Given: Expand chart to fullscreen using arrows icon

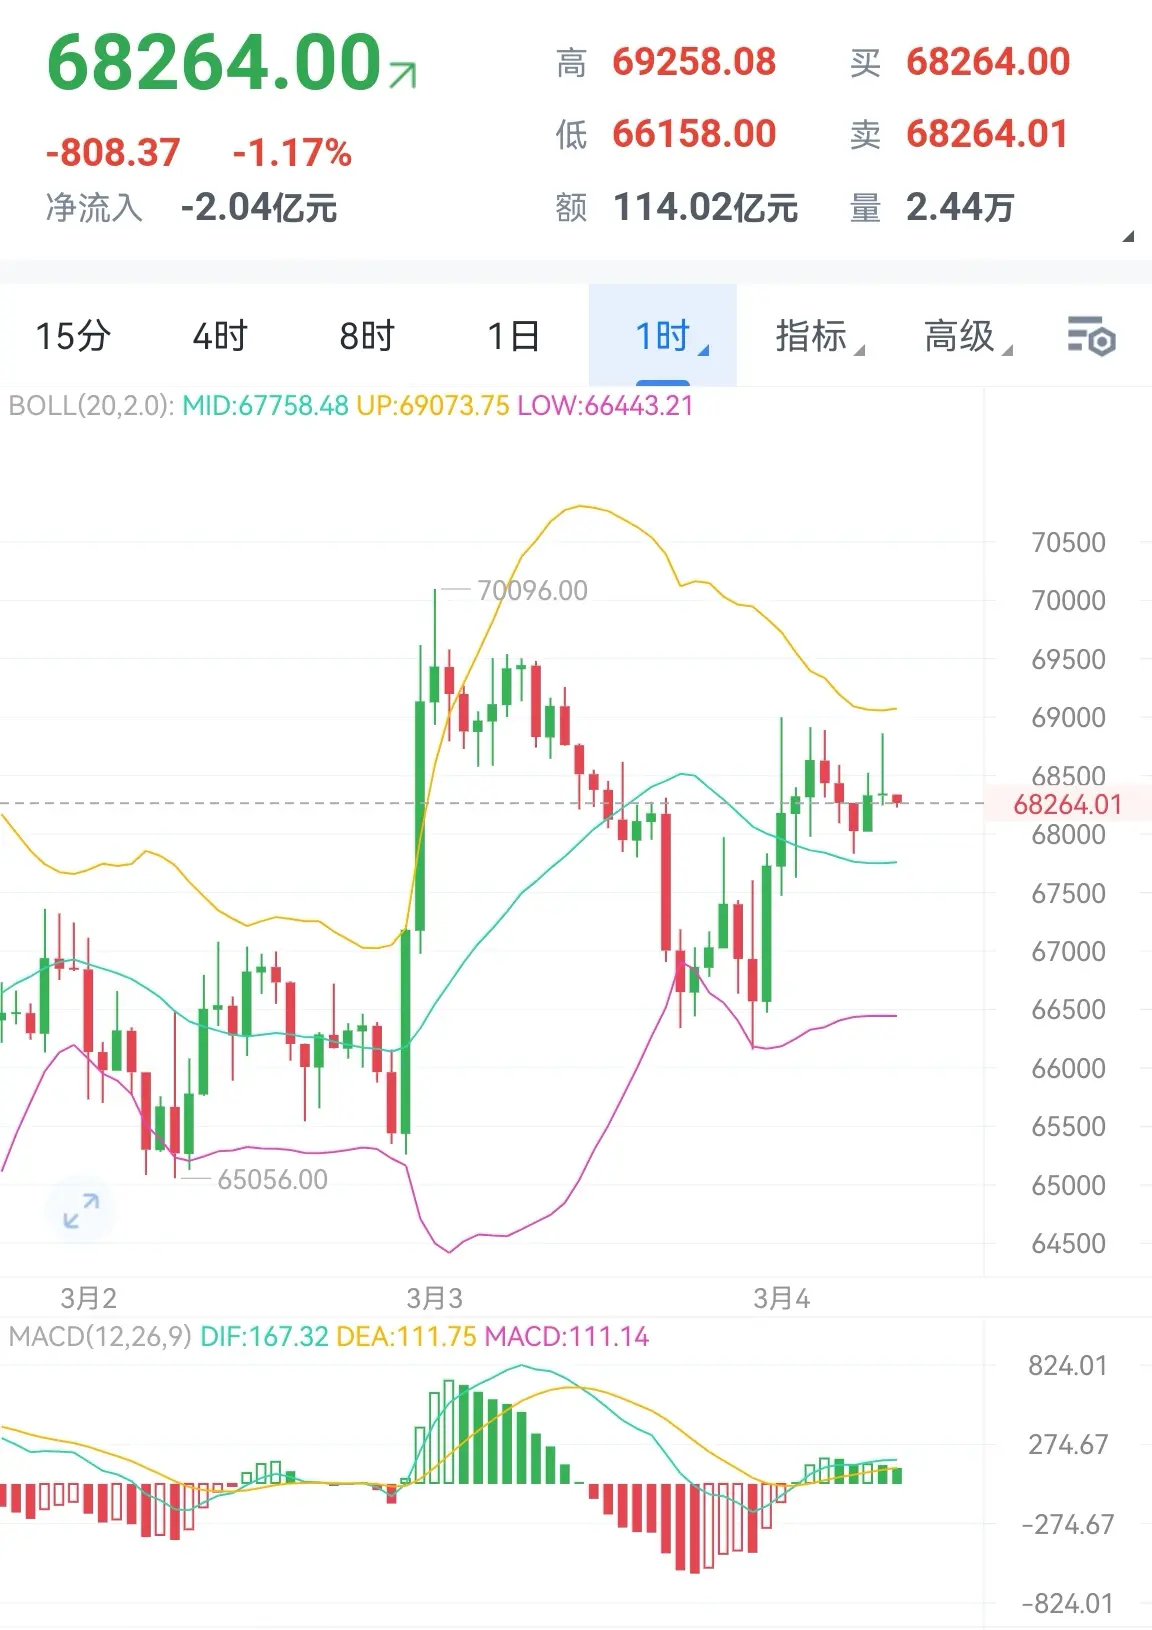Looking at the screenshot, I should 81,1211.
